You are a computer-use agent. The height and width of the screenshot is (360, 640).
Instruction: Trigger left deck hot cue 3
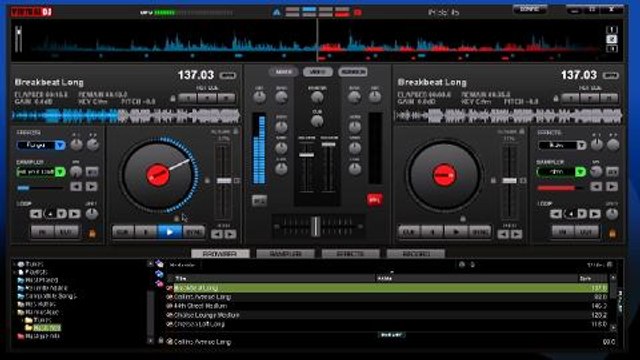point(226,98)
